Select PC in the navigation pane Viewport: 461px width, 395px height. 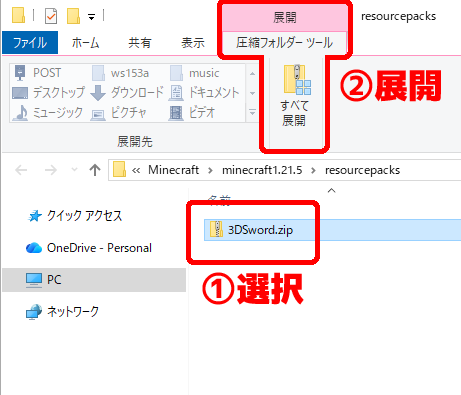click(94, 280)
